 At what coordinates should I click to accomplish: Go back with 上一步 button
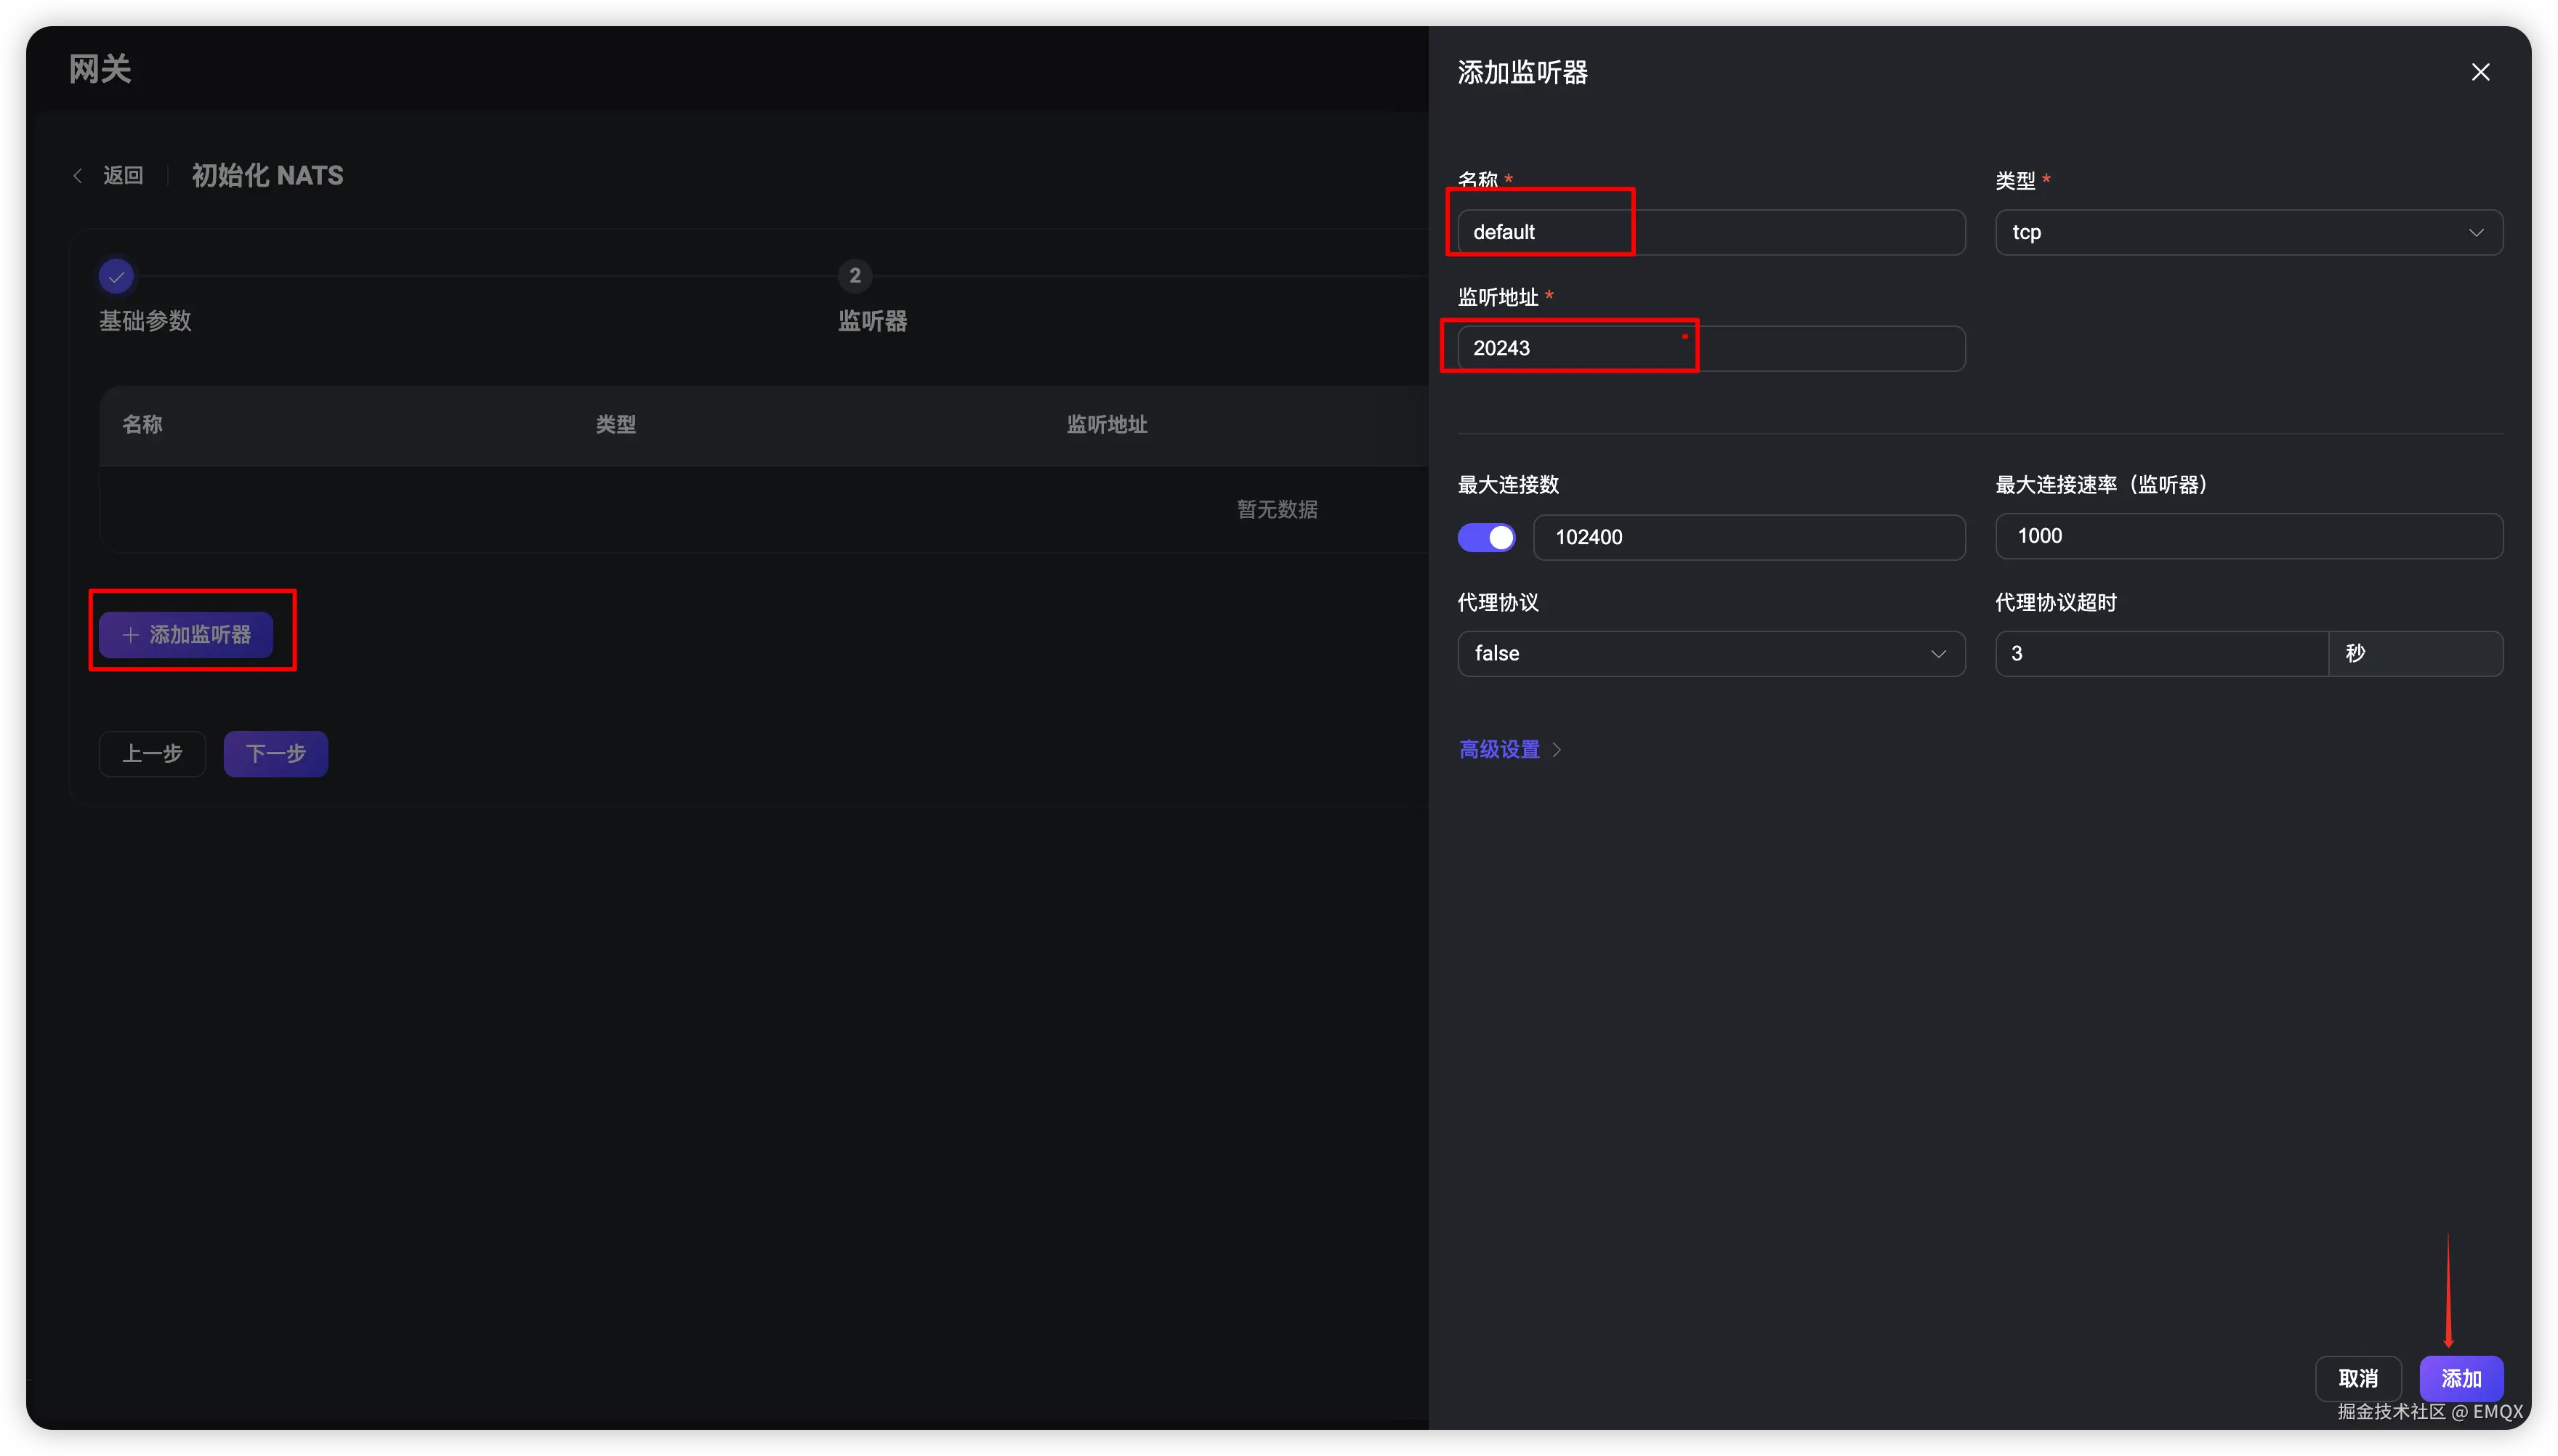pos(152,754)
